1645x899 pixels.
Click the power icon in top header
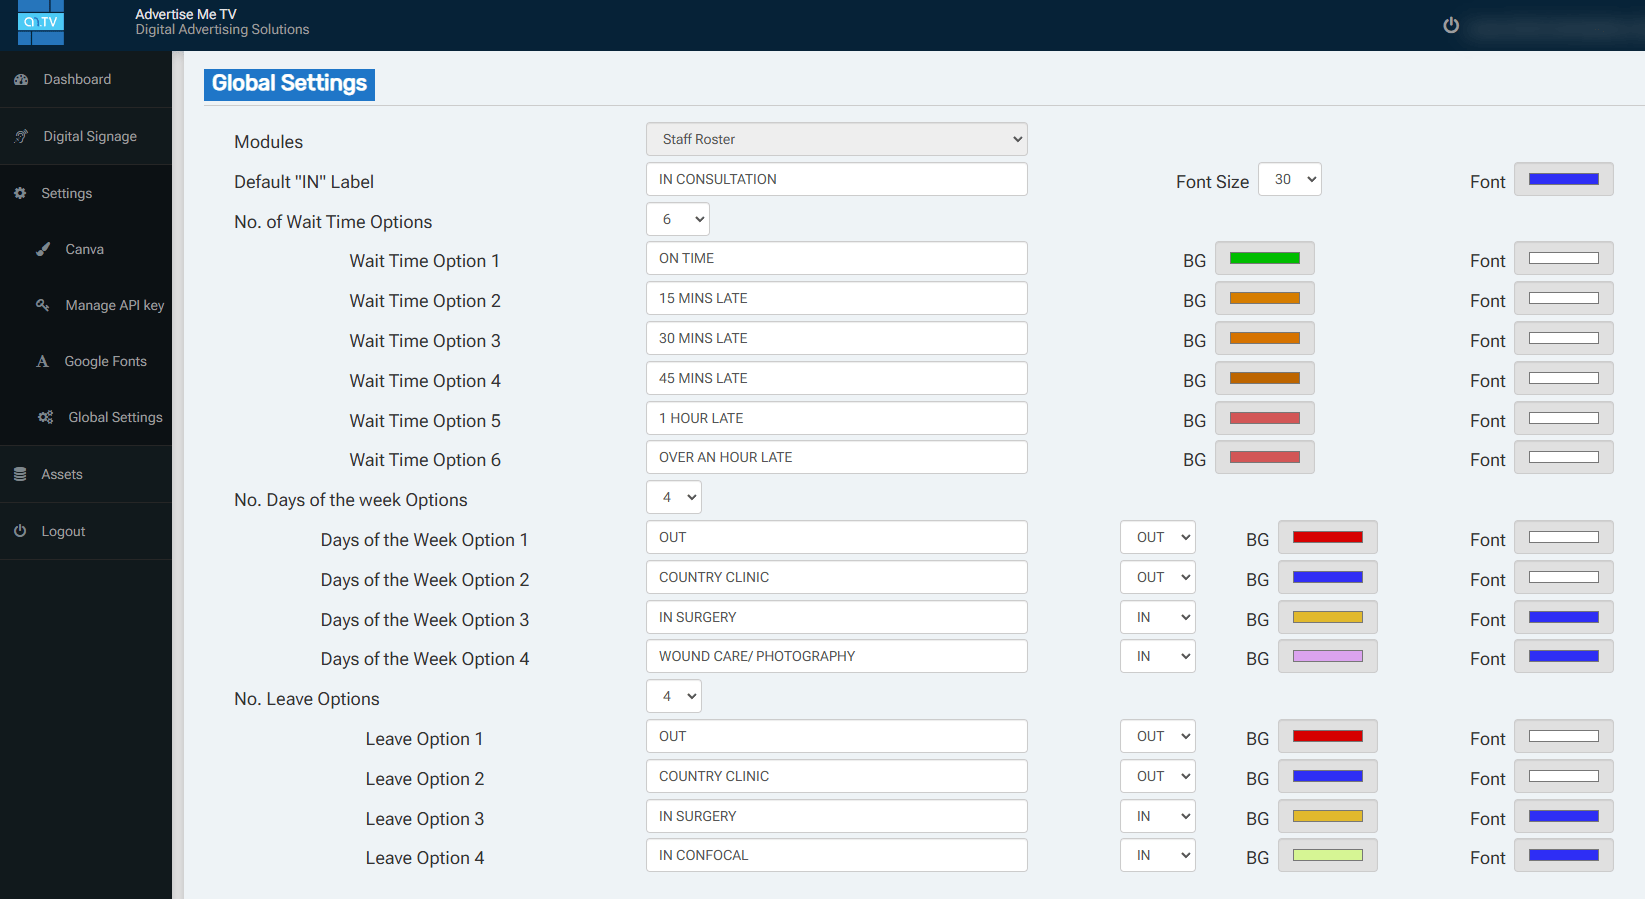tap(1451, 26)
